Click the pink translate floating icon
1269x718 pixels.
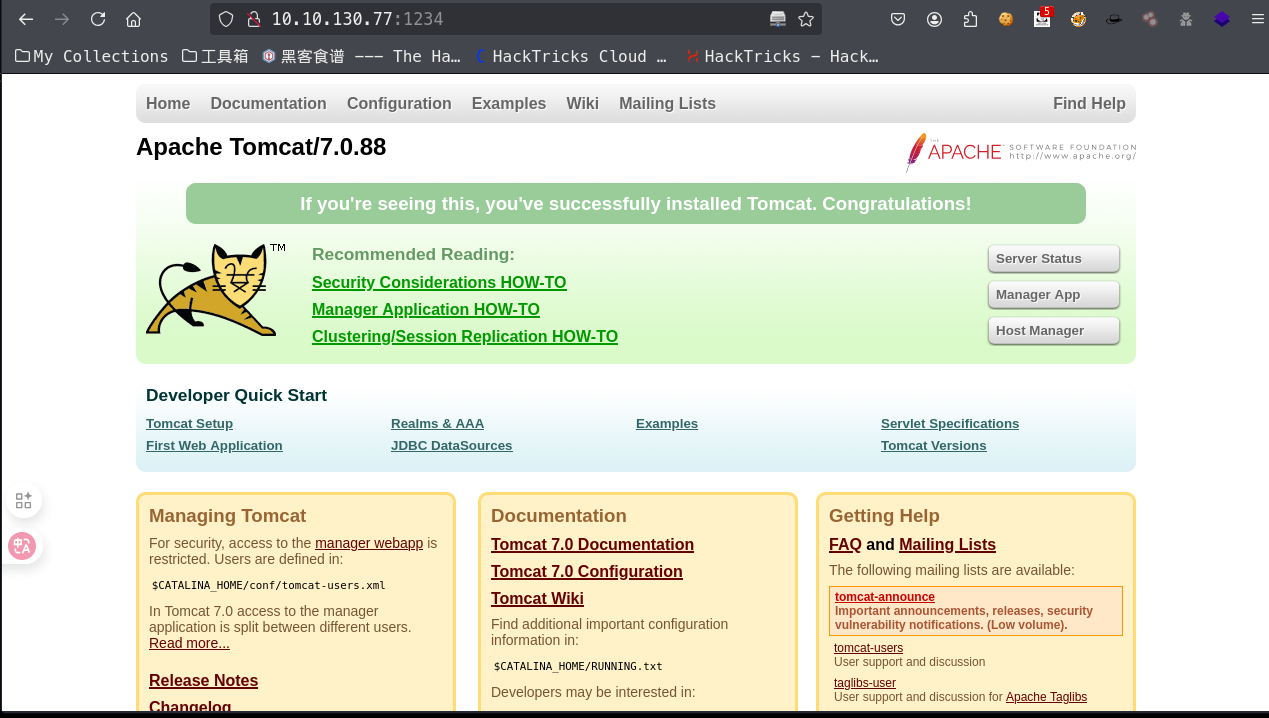22,546
